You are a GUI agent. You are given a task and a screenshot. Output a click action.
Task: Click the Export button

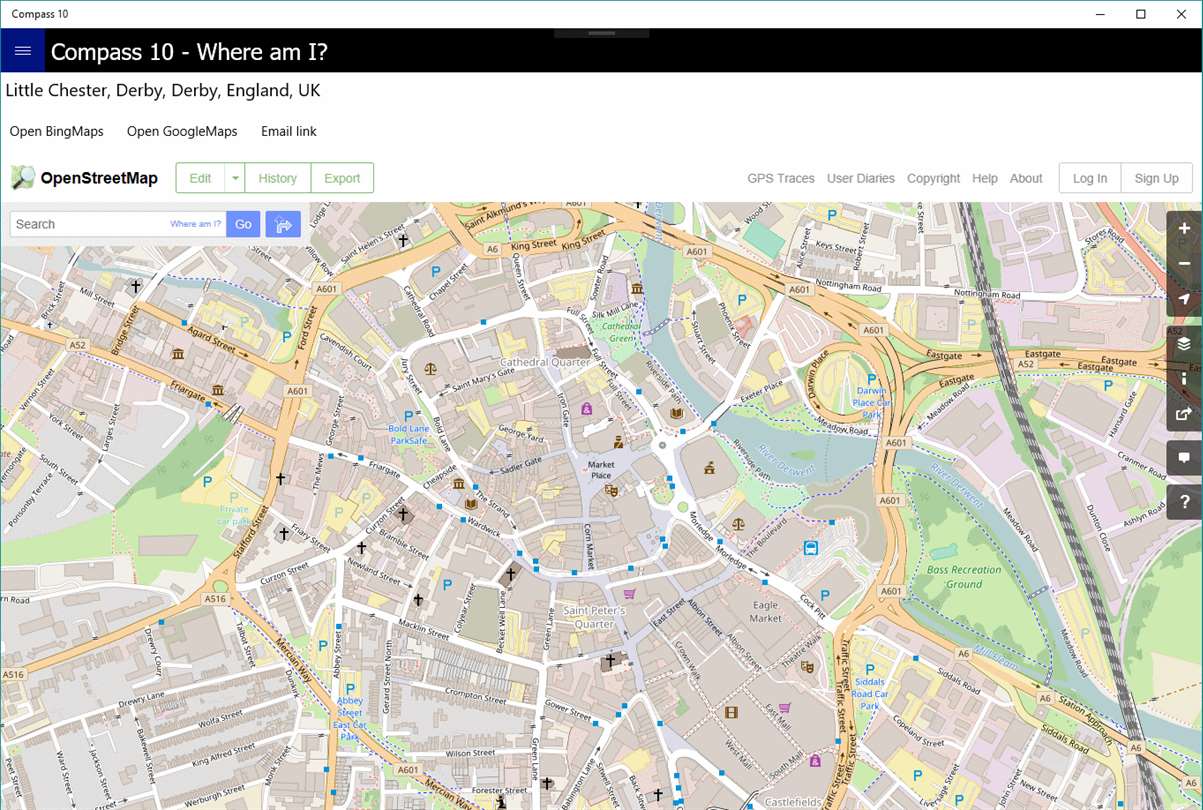[x=342, y=178]
